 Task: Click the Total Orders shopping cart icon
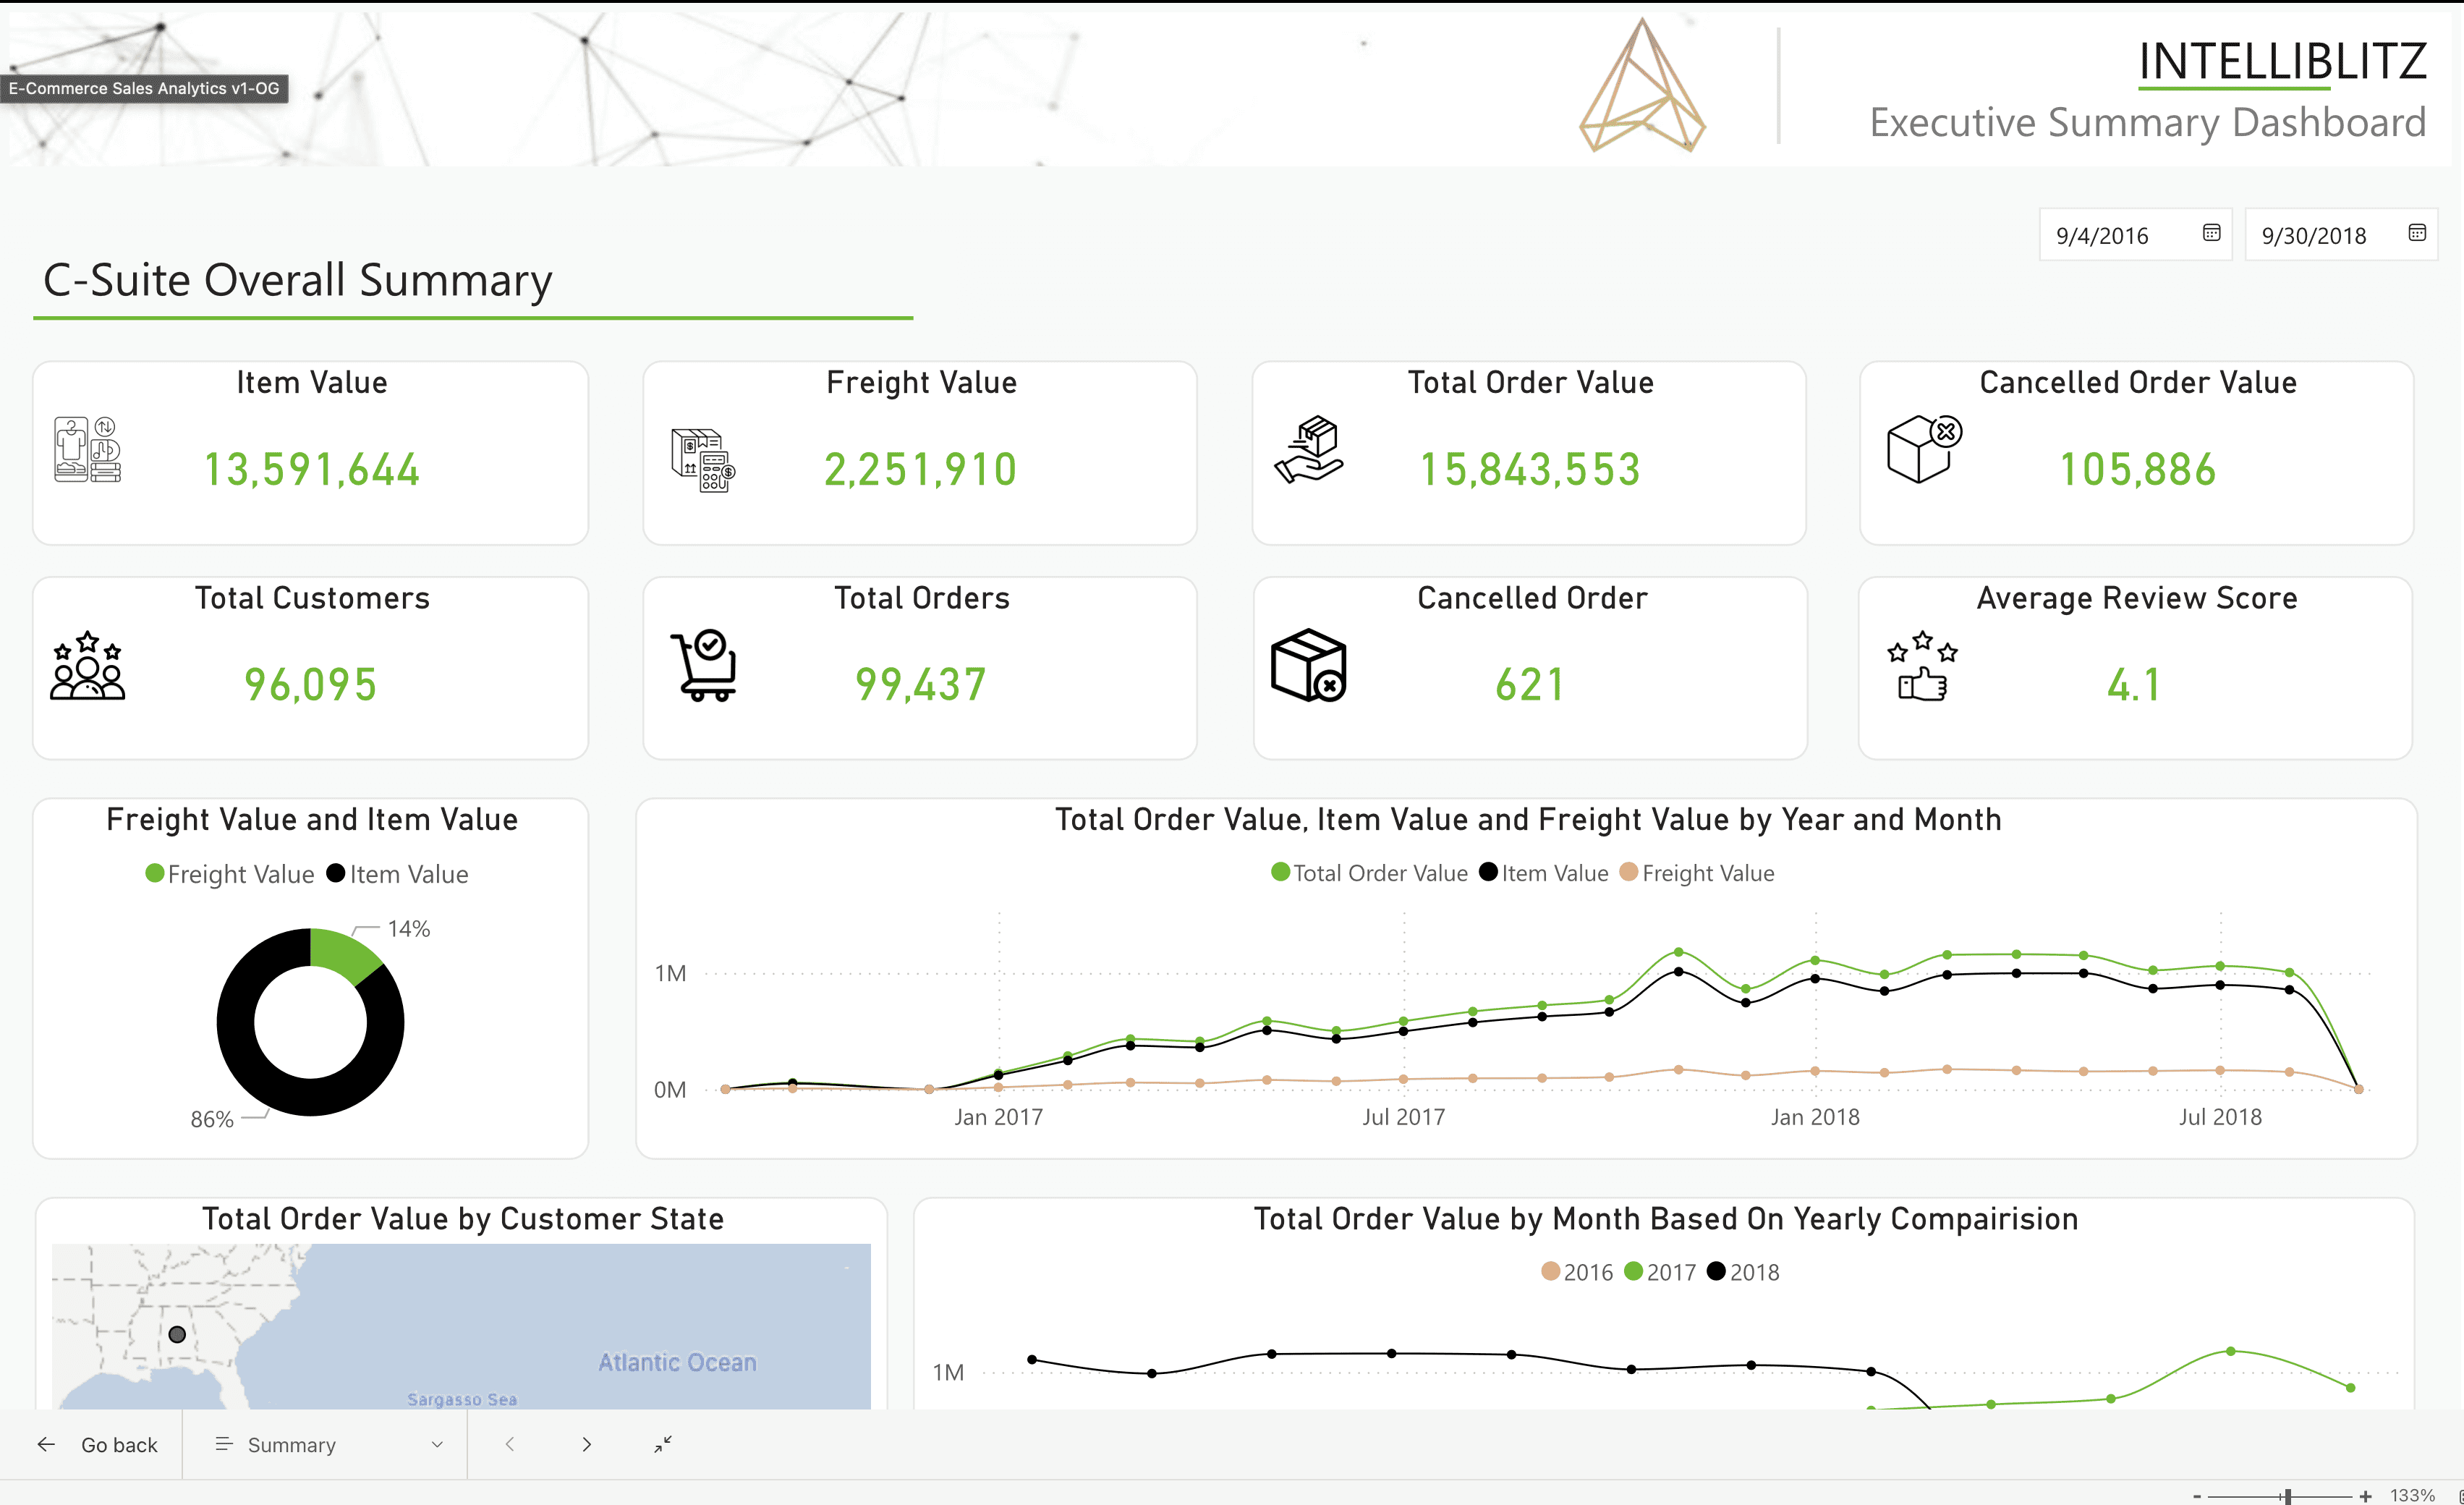point(704,666)
